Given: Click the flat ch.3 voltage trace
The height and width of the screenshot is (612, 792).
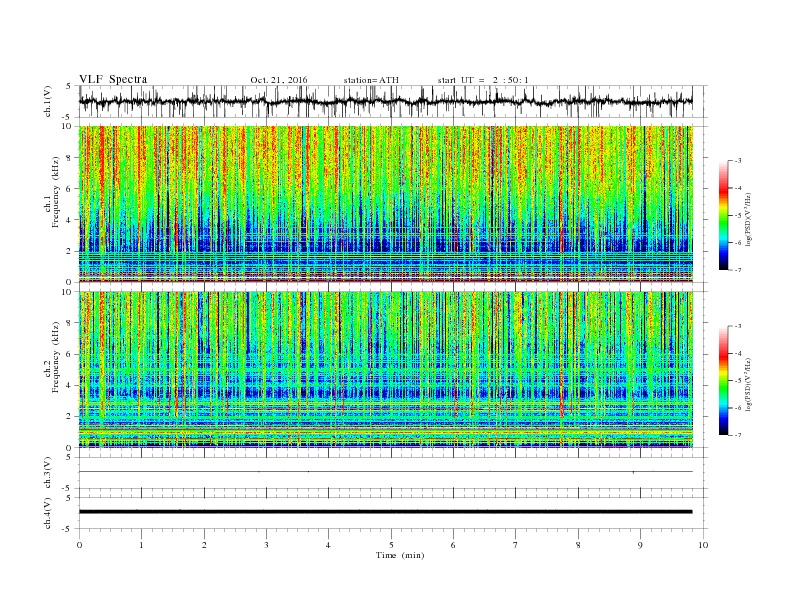Looking at the screenshot, I should (x=385, y=472).
